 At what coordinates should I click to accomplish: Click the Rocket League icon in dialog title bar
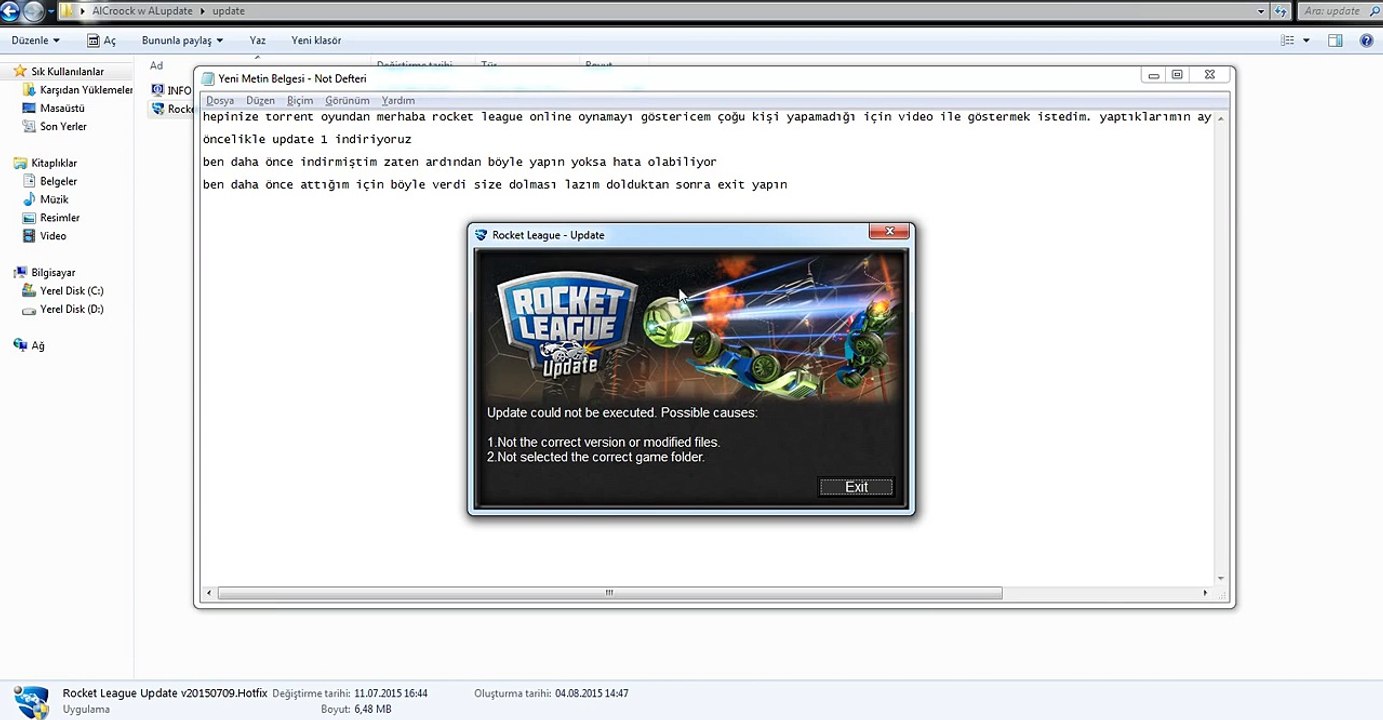pyautogui.click(x=481, y=235)
